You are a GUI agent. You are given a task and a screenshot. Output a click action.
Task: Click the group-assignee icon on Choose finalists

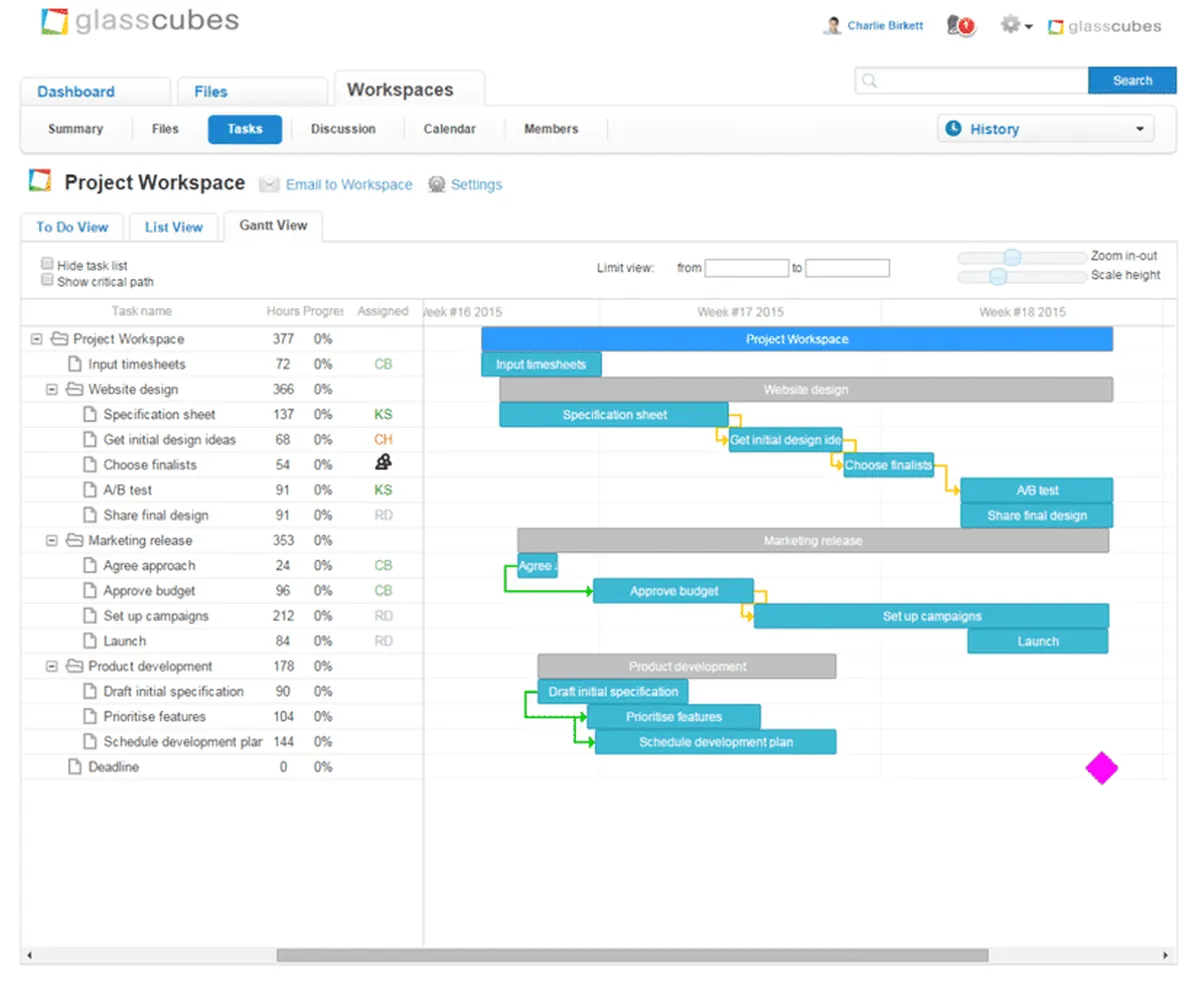pyautogui.click(x=383, y=462)
